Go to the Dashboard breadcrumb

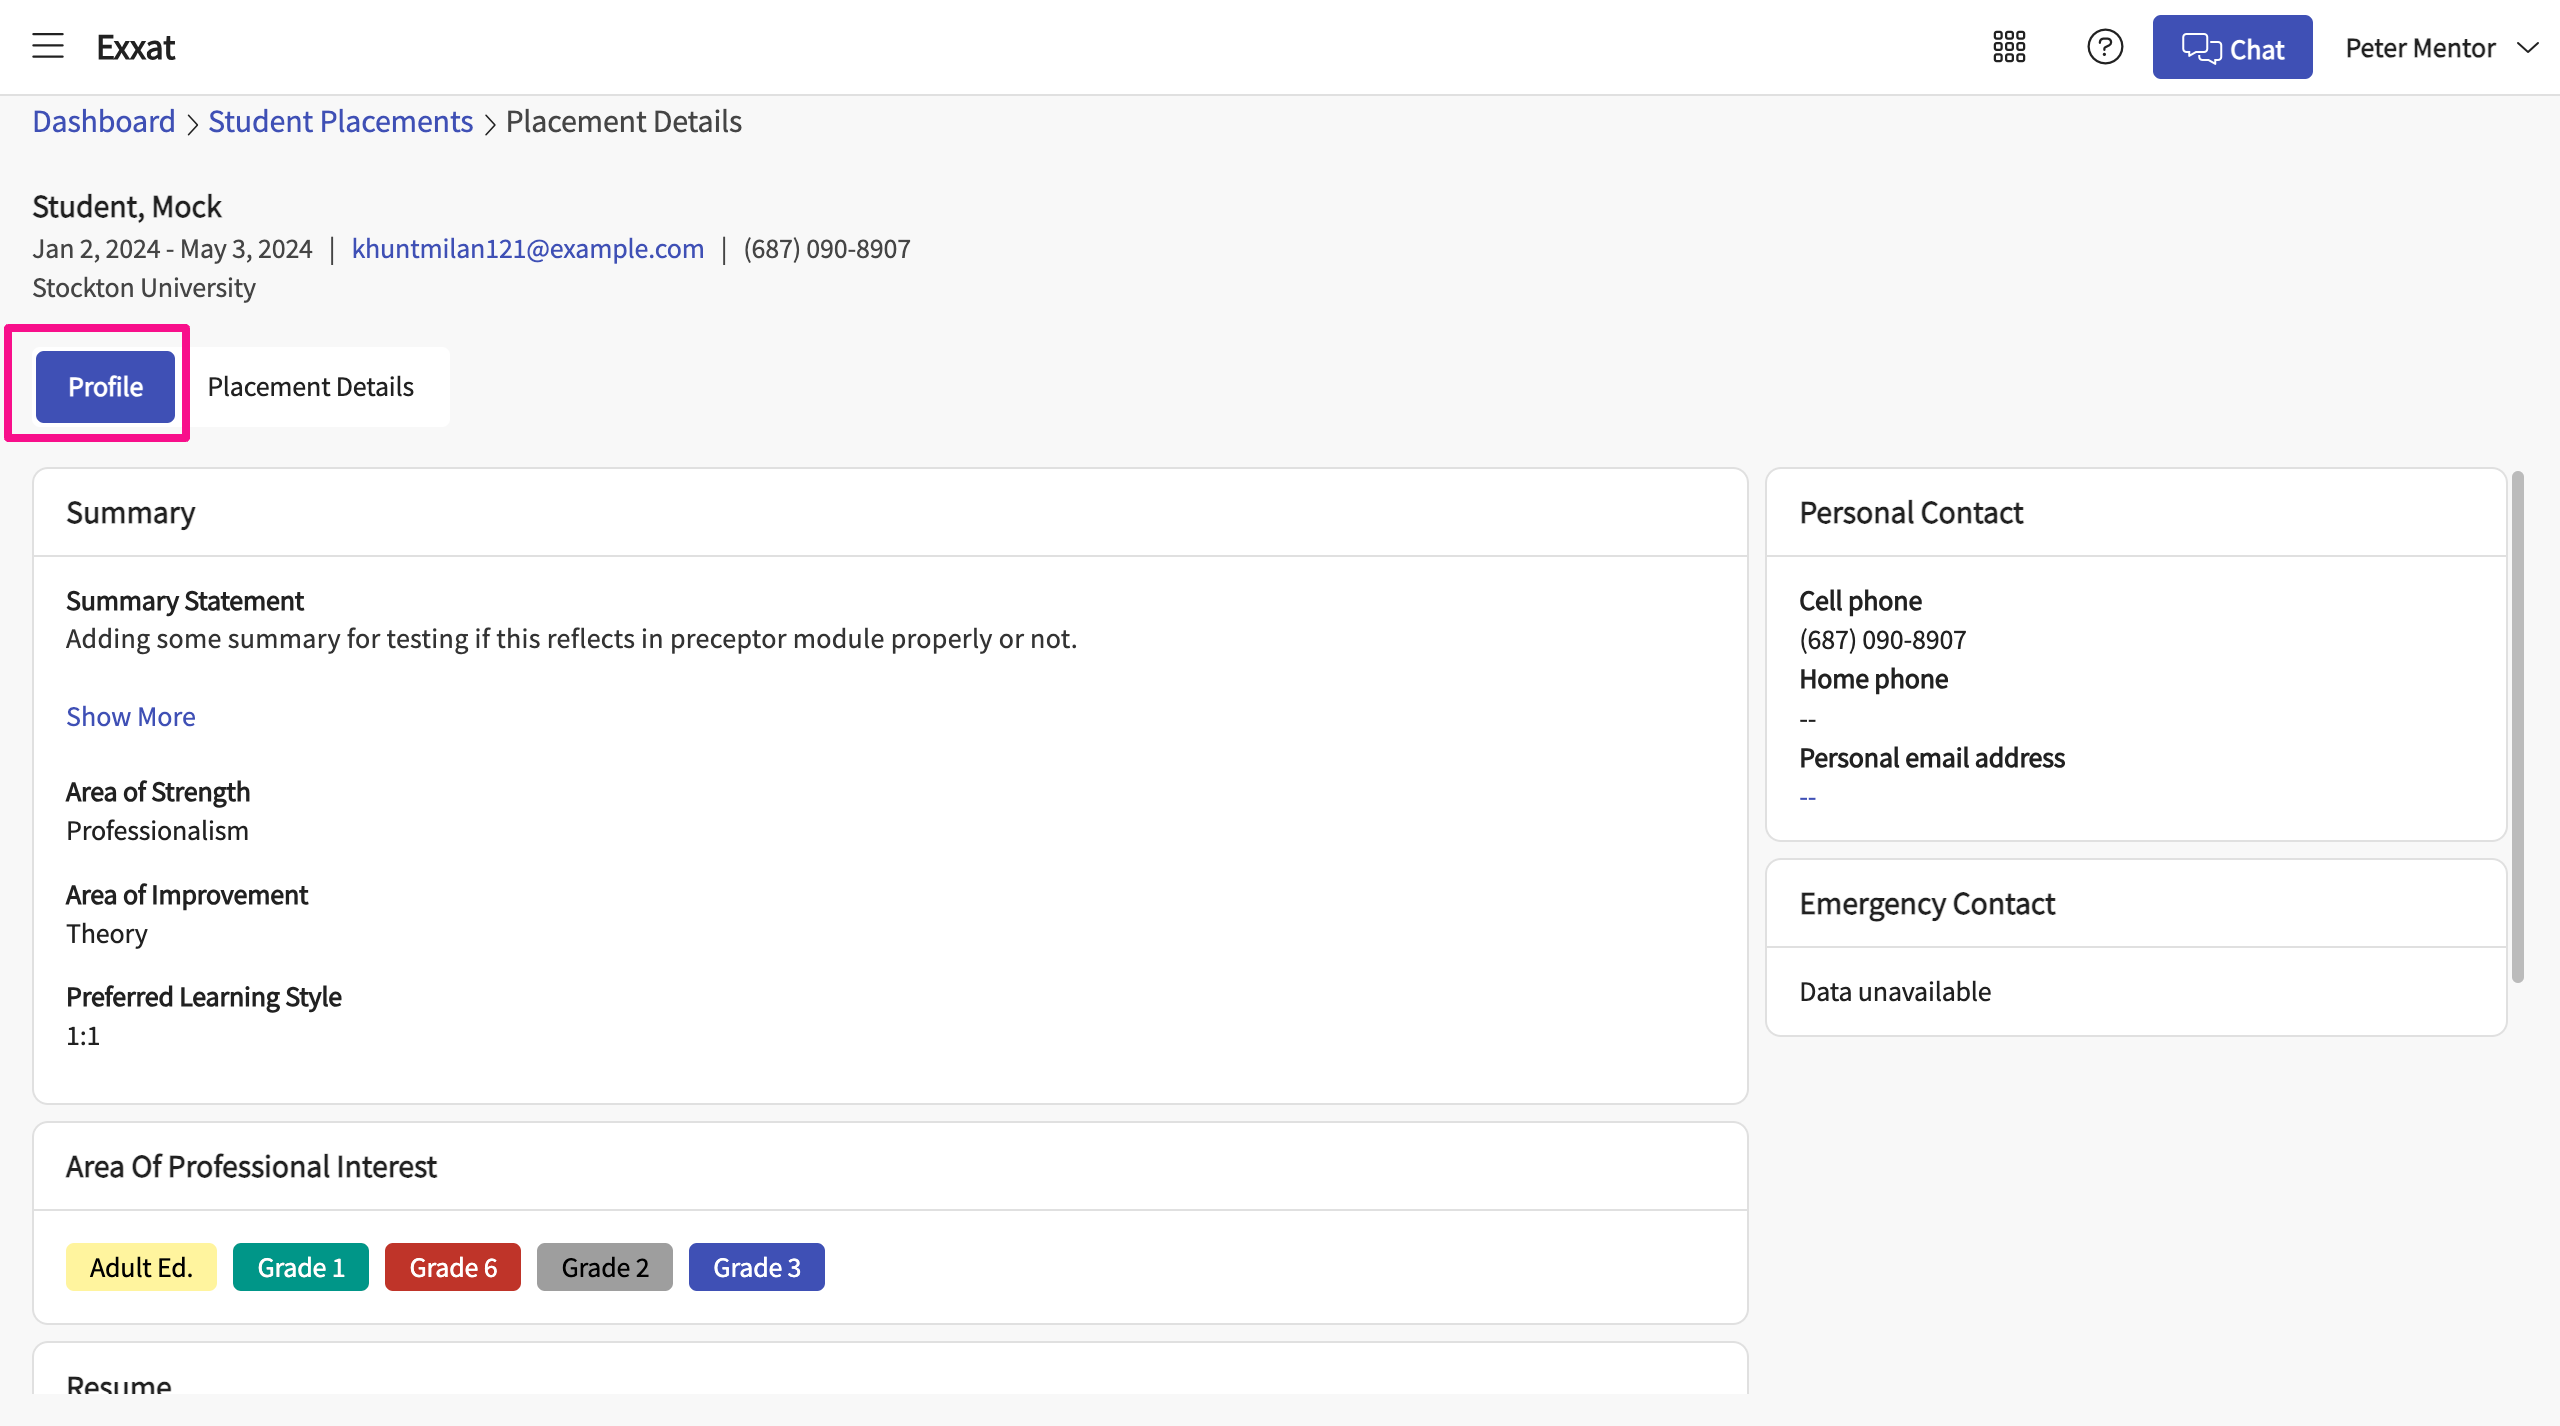(104, 122)
